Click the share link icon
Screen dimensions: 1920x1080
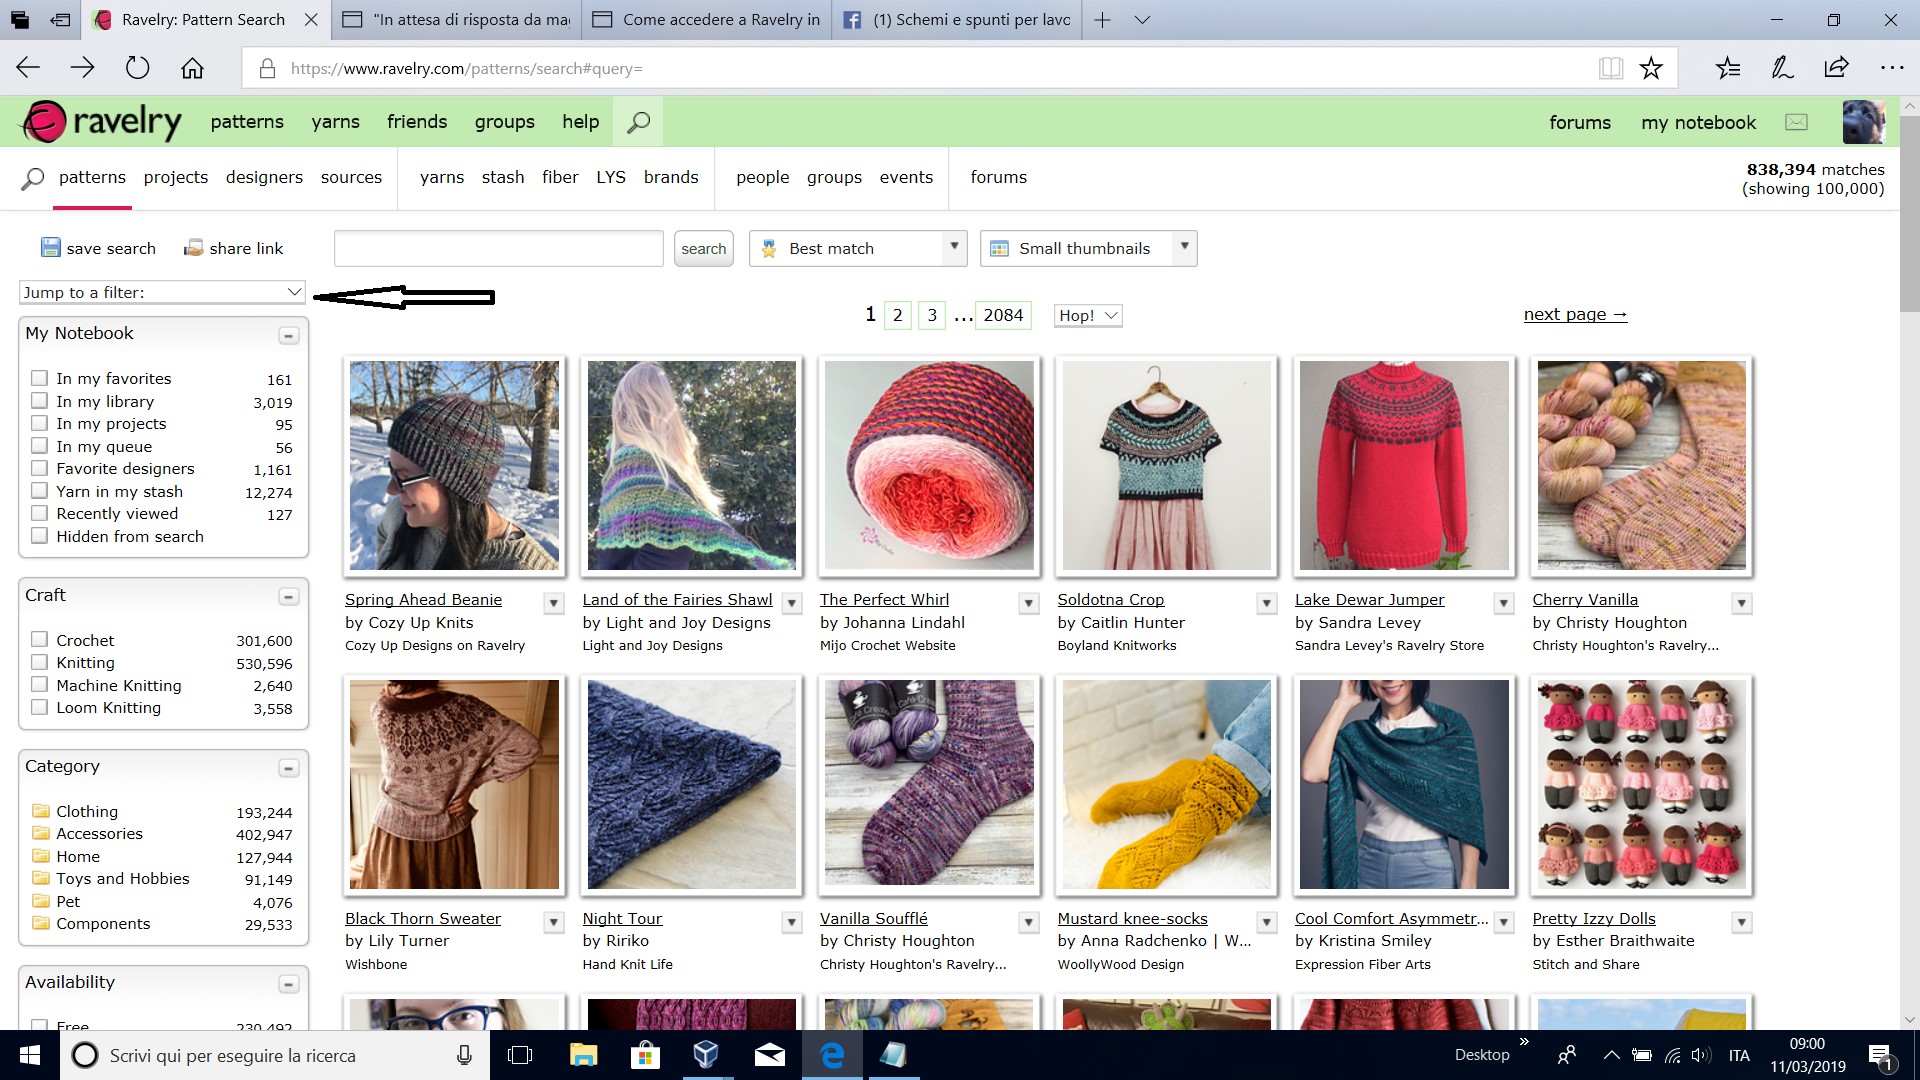[194, 248]
